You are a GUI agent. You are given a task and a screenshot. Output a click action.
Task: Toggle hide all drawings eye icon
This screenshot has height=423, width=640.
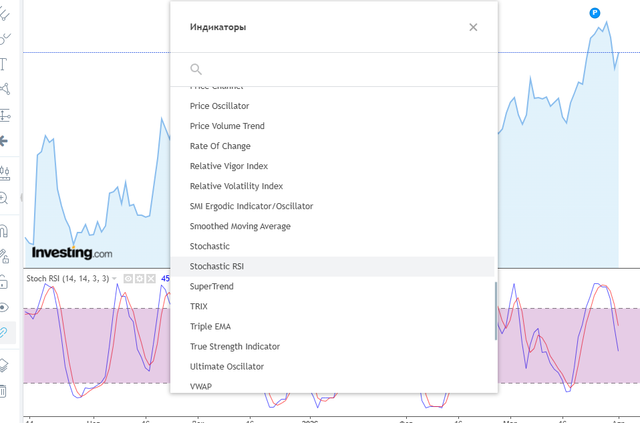[x=4, y=307]
